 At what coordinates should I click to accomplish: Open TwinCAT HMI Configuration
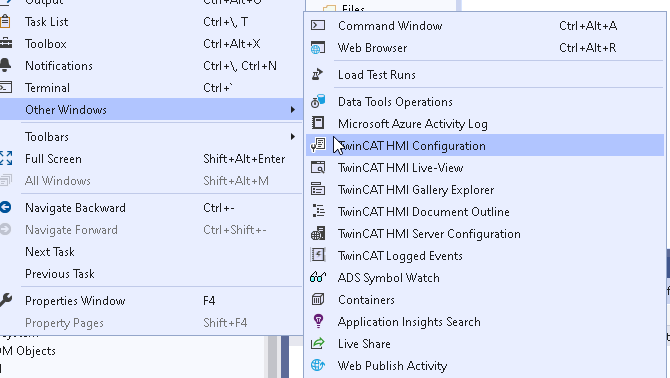[x=485, y=146]
